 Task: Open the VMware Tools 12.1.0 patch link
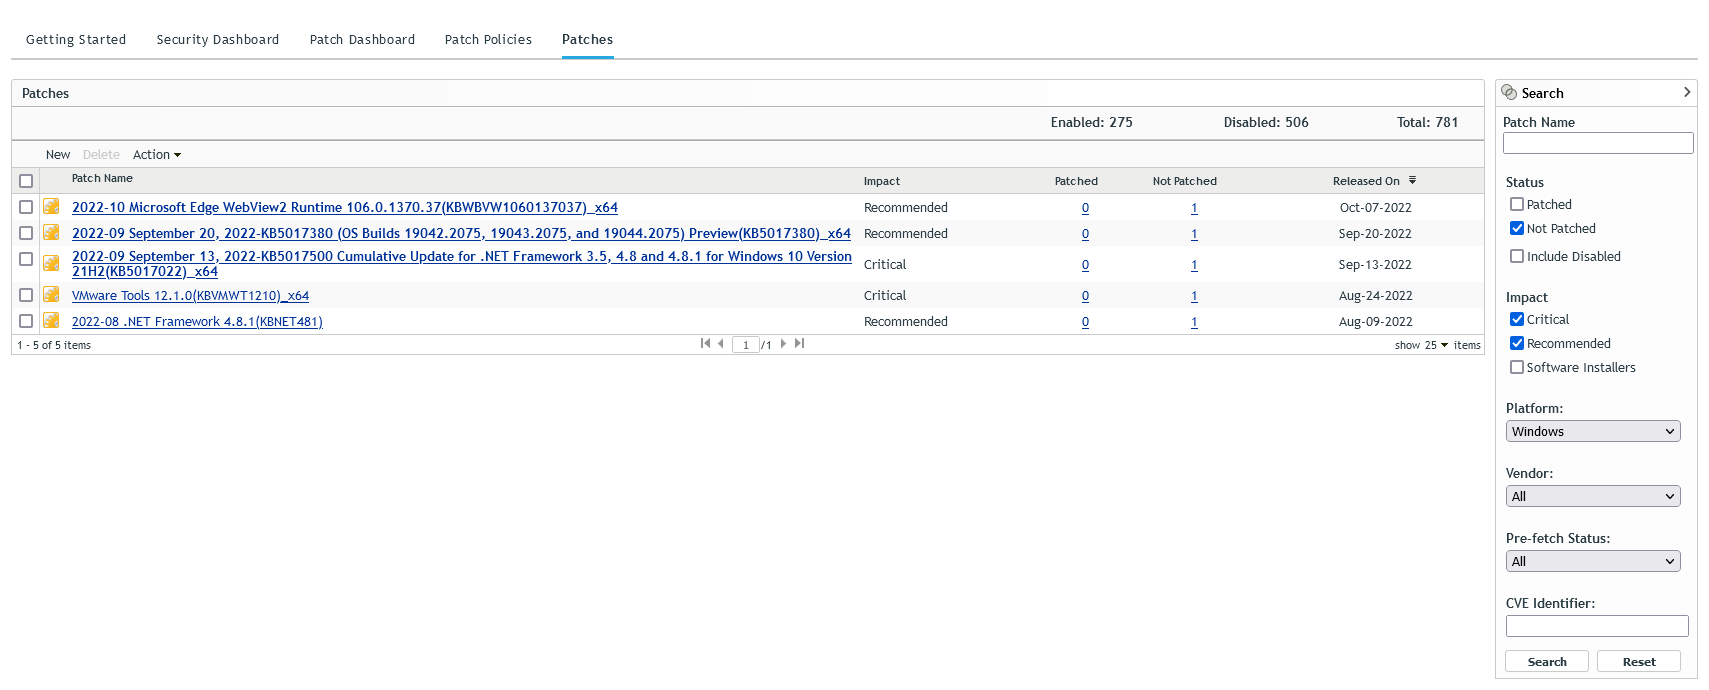pyautogui.click(x=190, y=296)
